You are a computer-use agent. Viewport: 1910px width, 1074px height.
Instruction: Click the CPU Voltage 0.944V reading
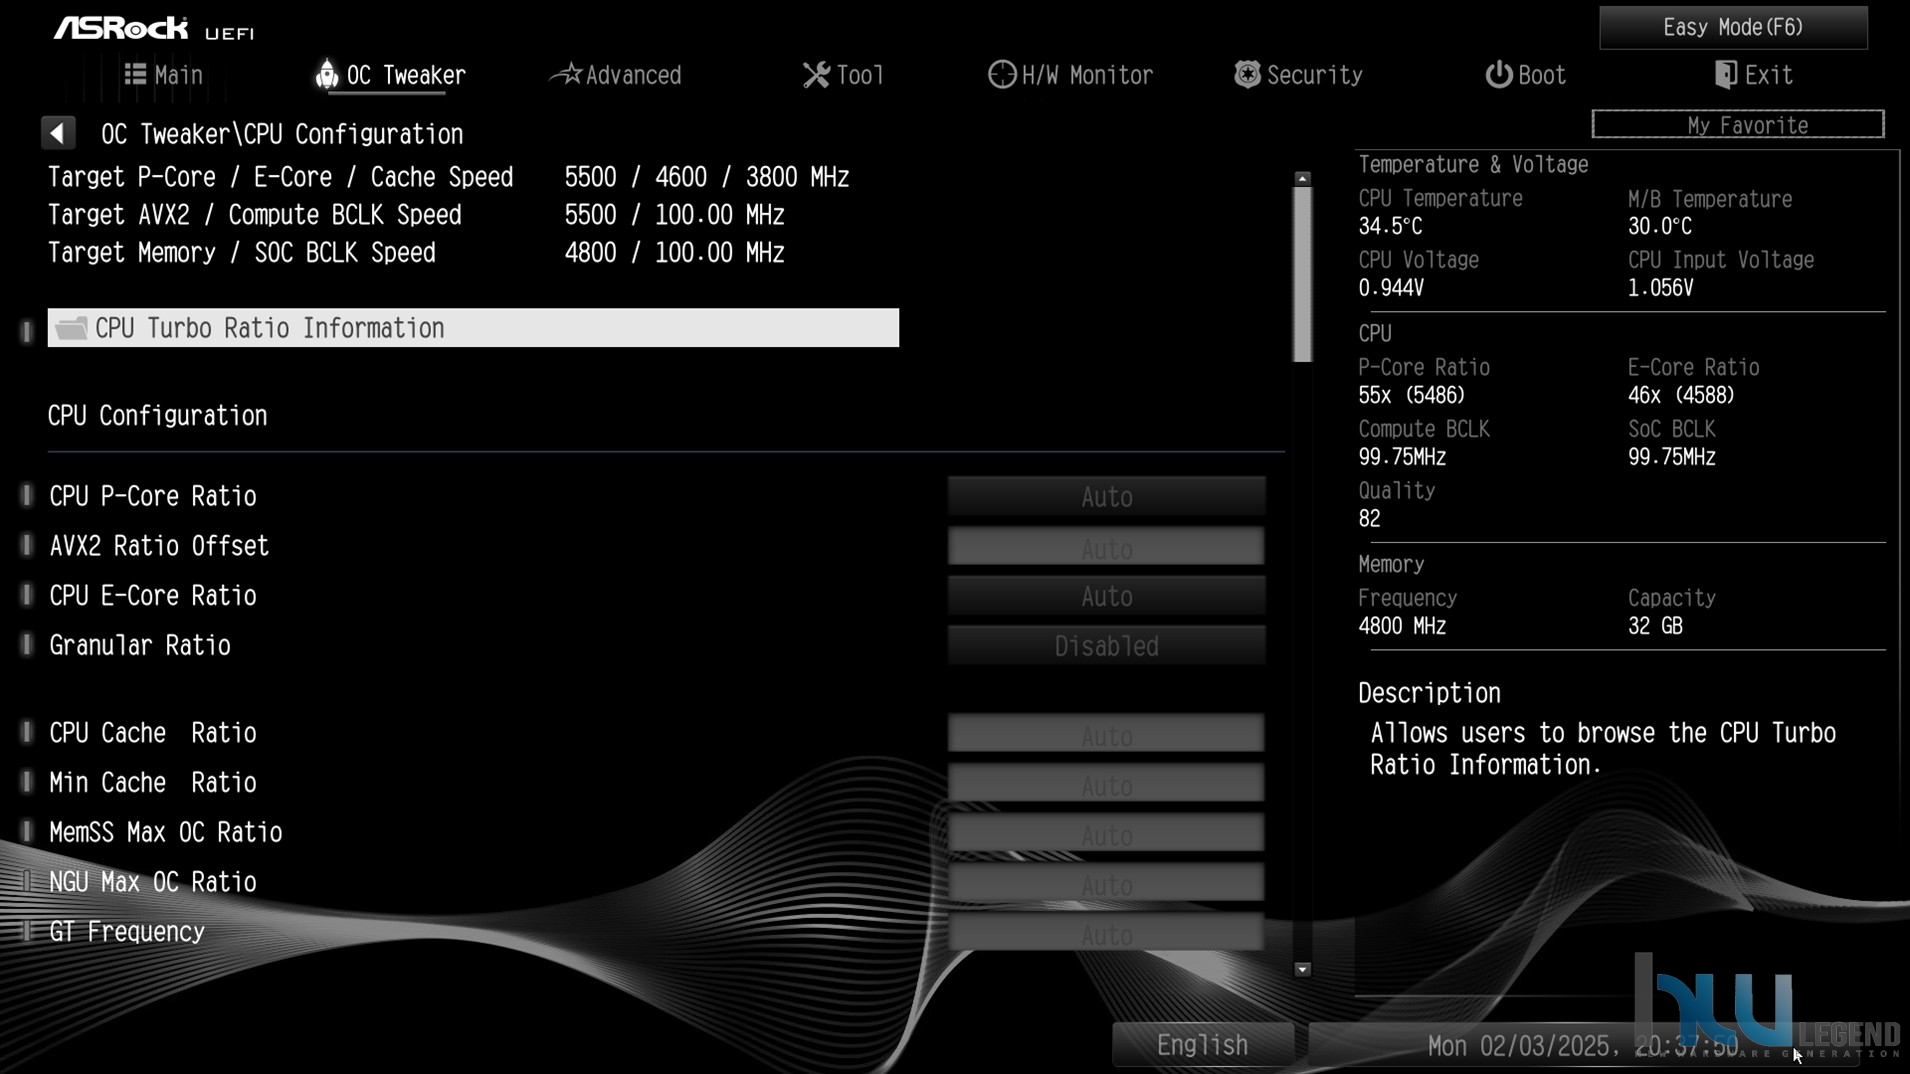coord(1390,288)
